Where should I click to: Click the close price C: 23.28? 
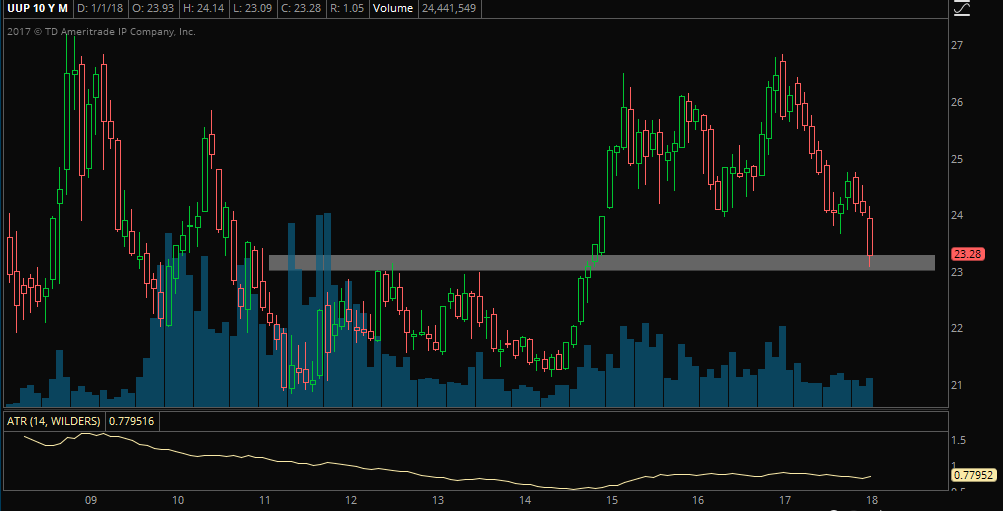point(301,8)
